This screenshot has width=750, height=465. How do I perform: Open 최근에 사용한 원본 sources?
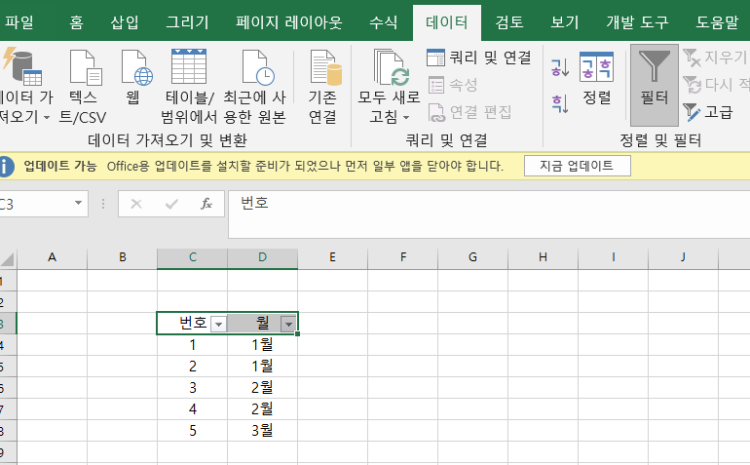(254, 86)
